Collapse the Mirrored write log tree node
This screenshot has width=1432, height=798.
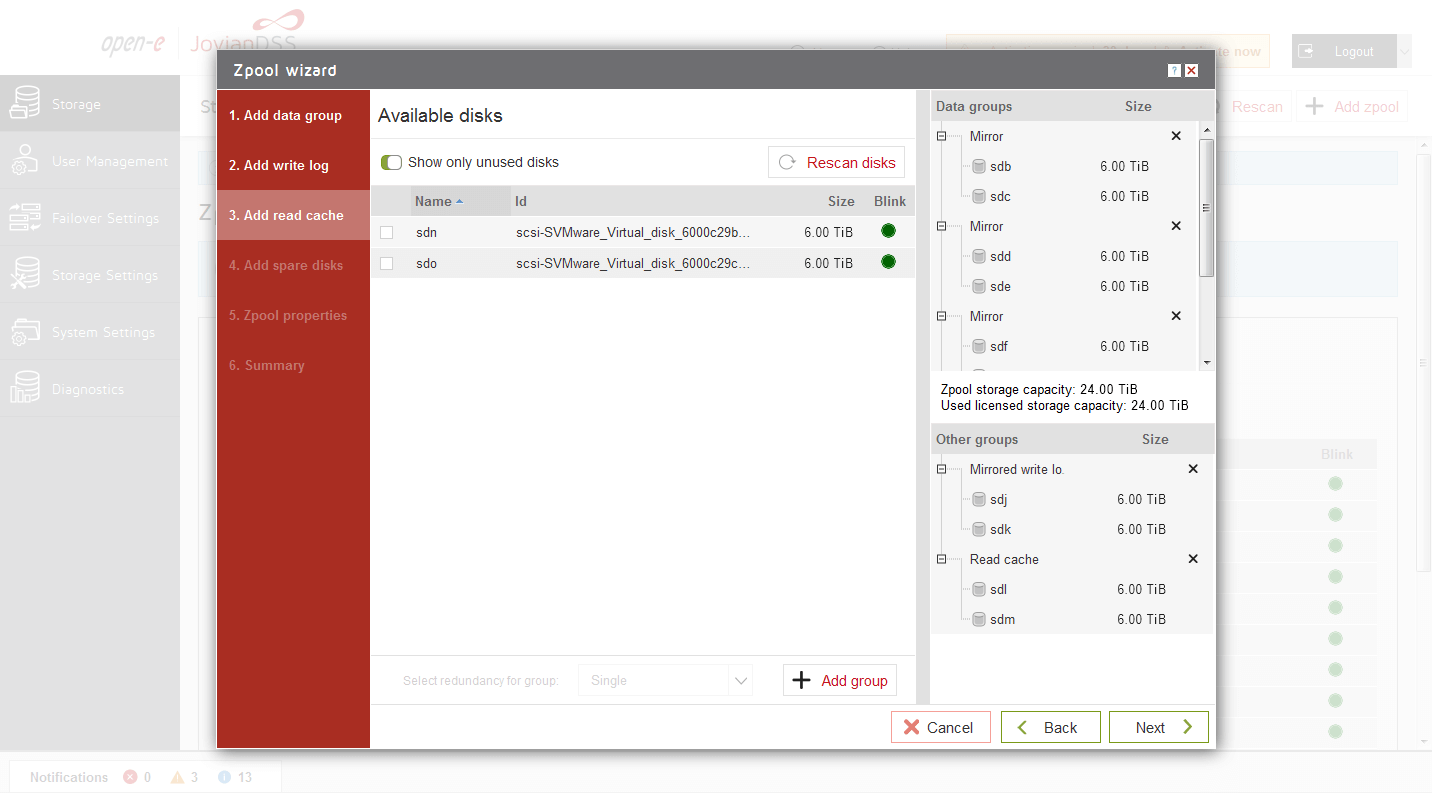[942, 469]
